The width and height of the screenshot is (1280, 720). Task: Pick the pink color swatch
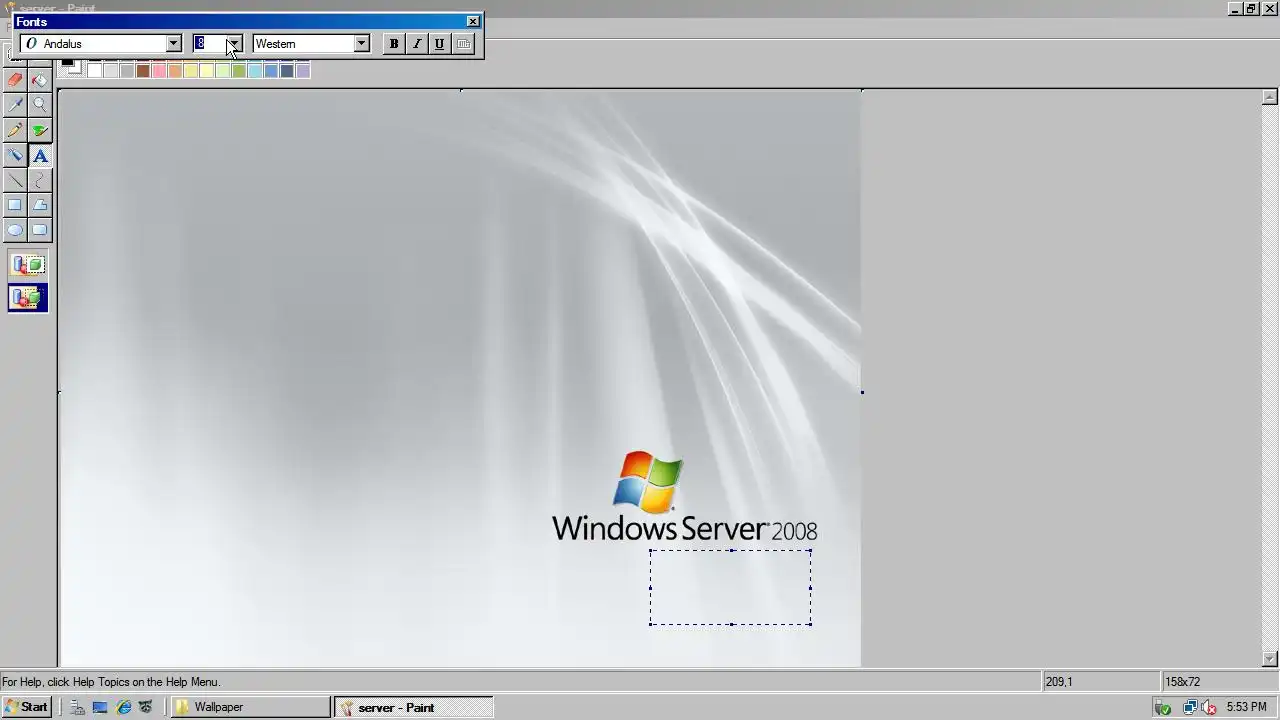click(x=159, y=70)
